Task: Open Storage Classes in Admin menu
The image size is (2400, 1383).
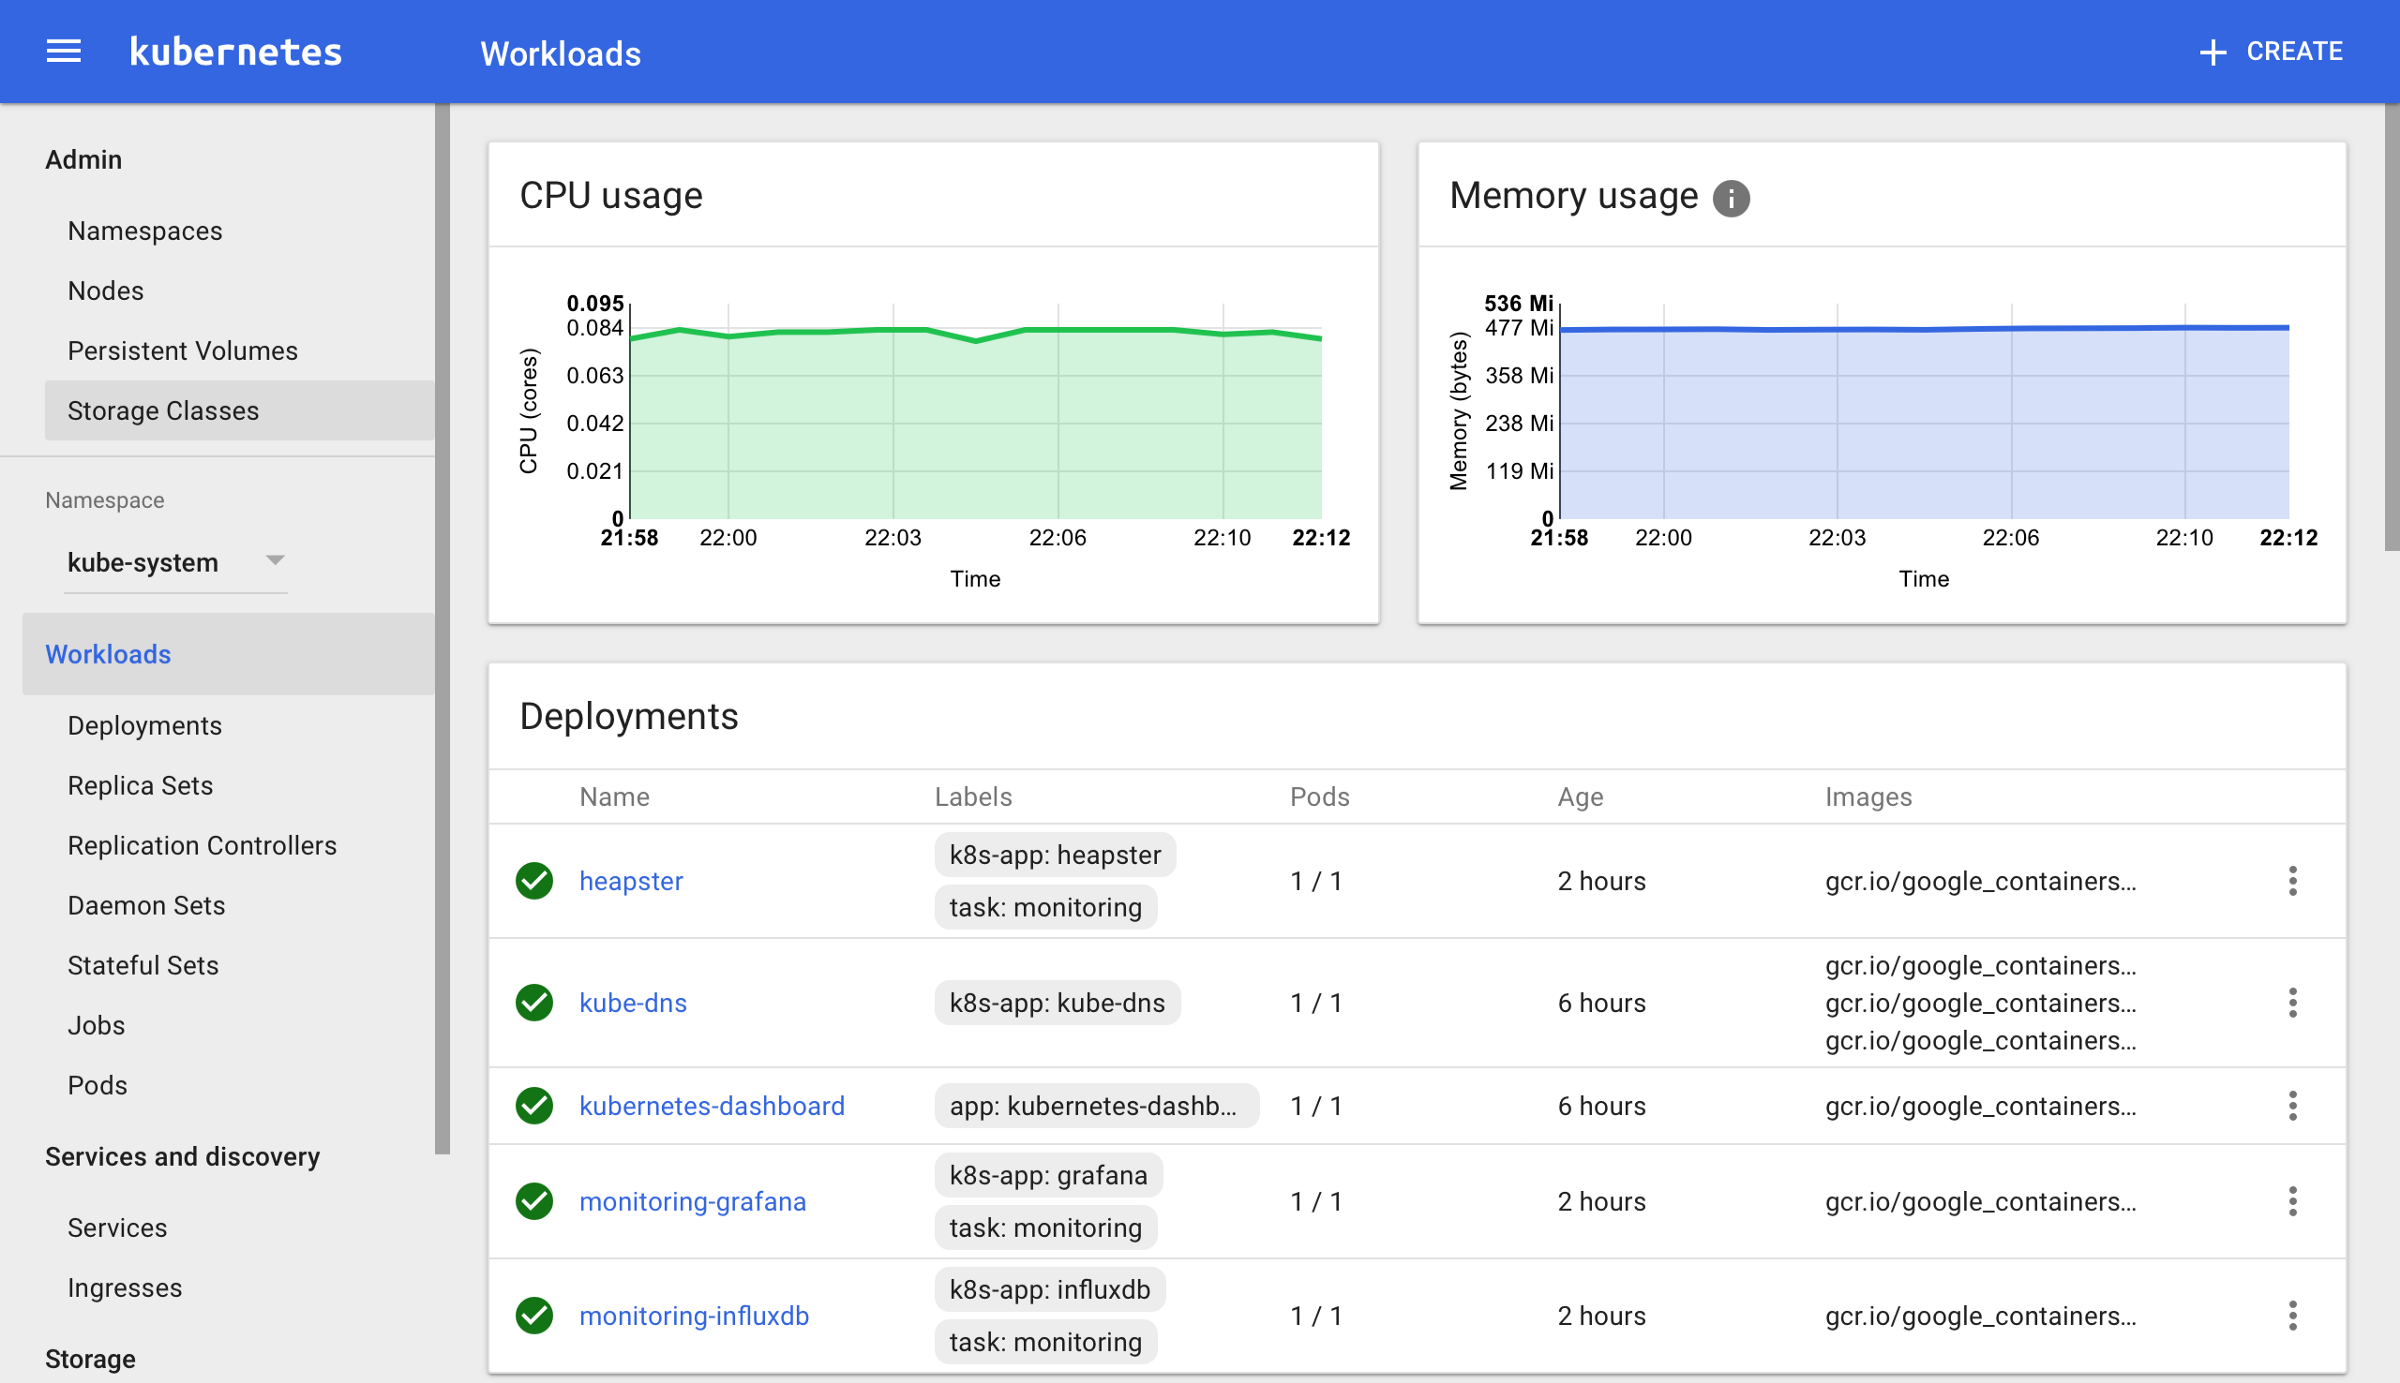Action: point(163,411)
